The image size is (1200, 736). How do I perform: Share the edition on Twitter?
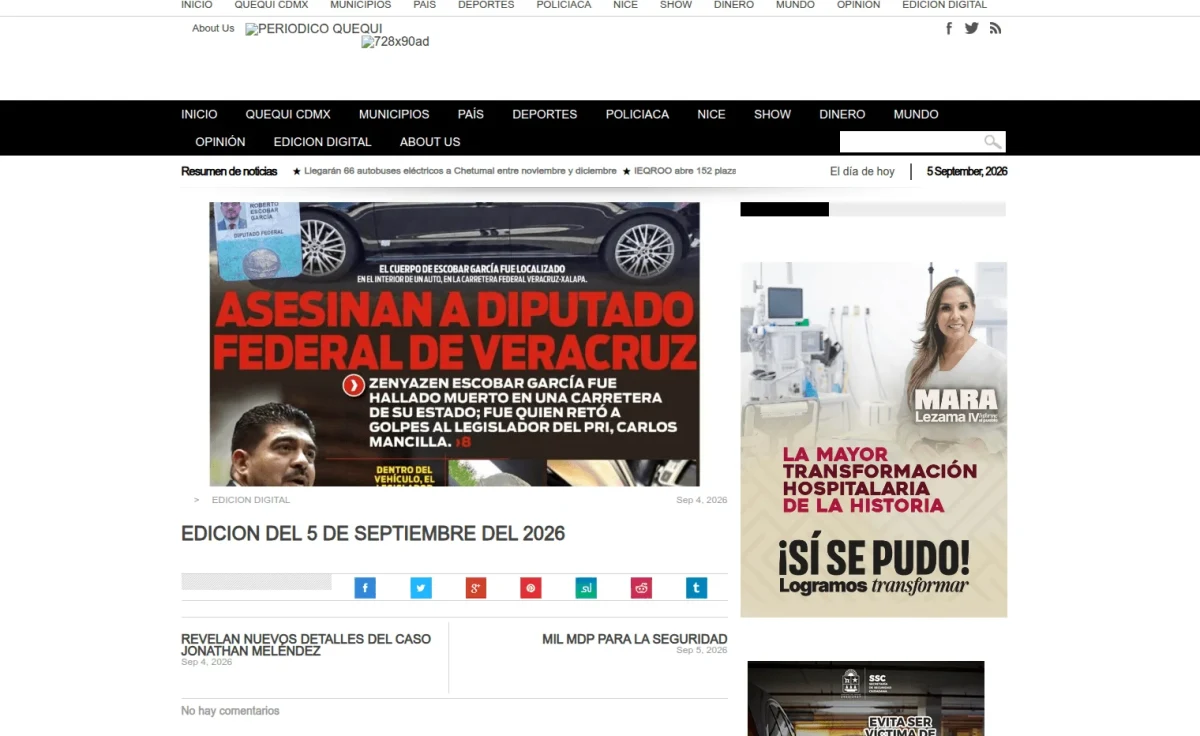[421, 588]
